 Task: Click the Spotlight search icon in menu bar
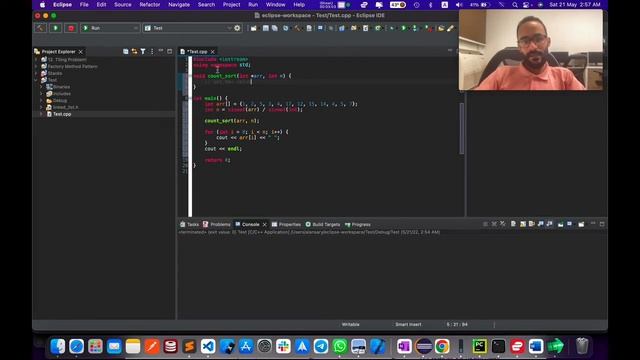515,5
